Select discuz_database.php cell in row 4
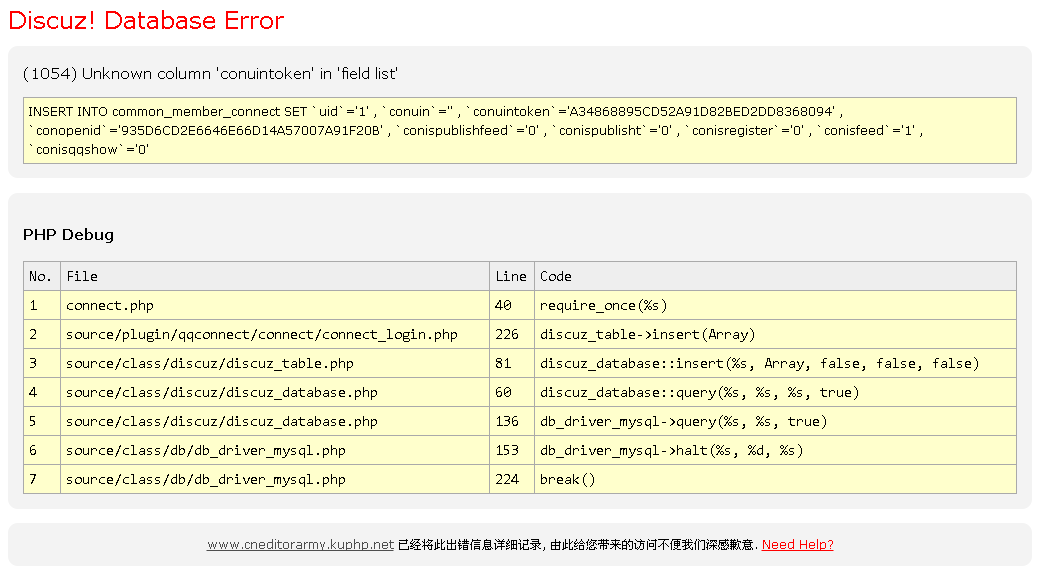1053x573 pixels. pos(275,392)
